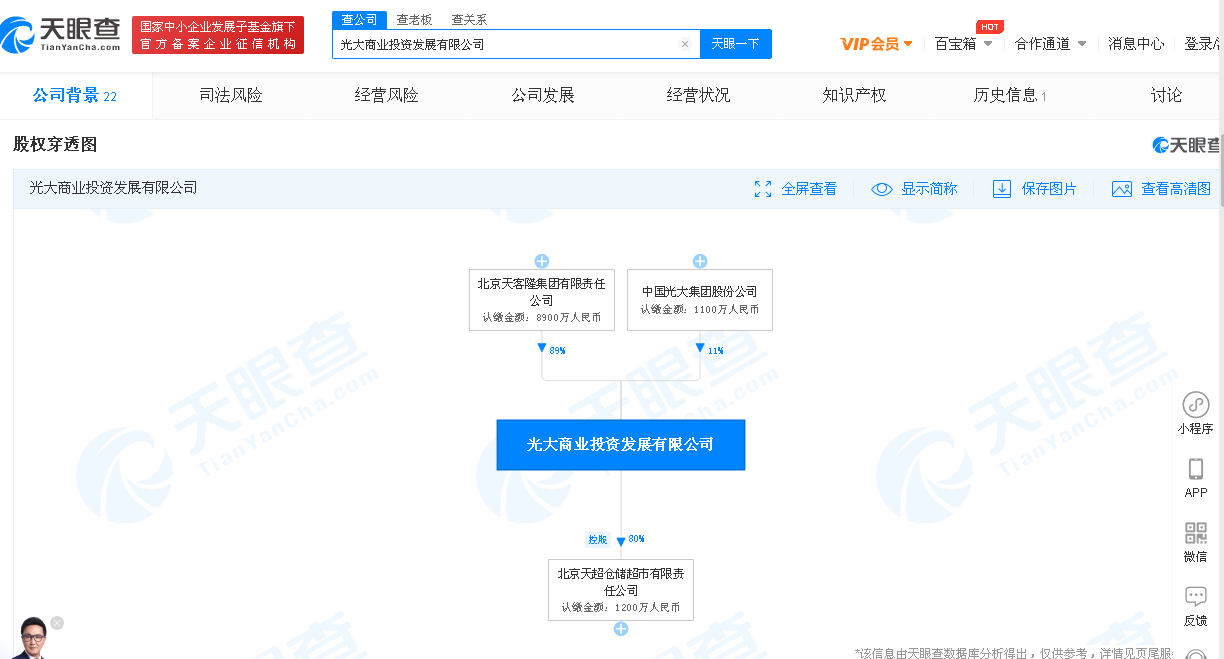Select the 查公司 search tab
The width and height of the screenshot is (1224, 659).
pos(359,19)
